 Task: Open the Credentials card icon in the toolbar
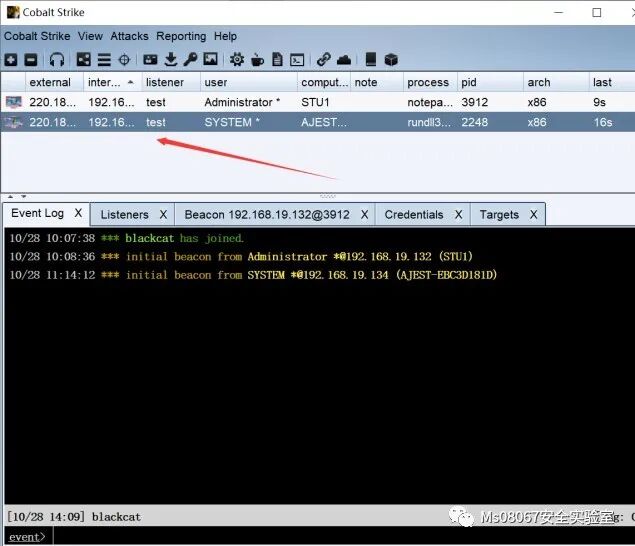(150, 60)
